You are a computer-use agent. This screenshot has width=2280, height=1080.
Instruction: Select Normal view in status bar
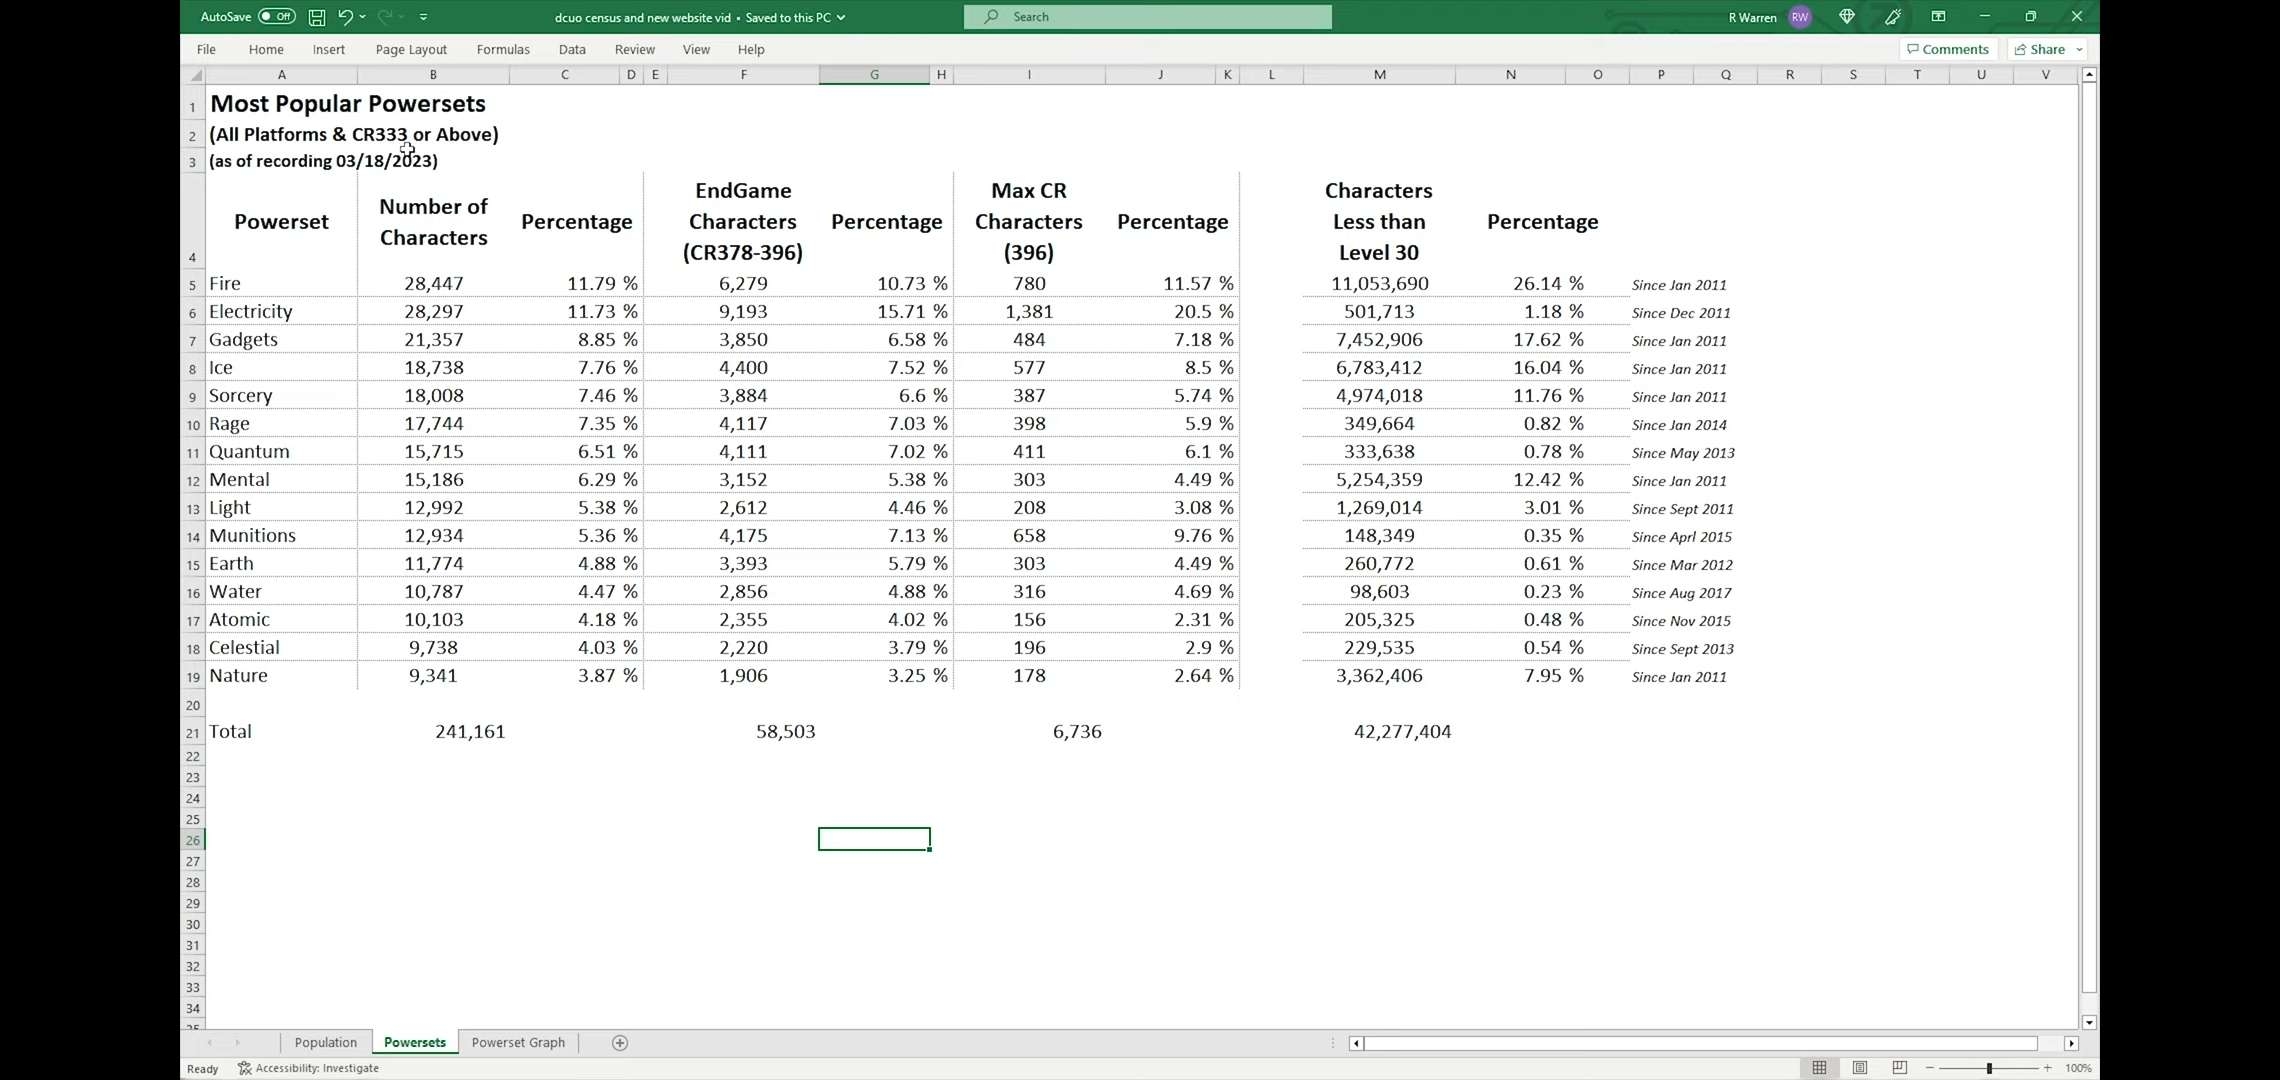[1819, 1068]
